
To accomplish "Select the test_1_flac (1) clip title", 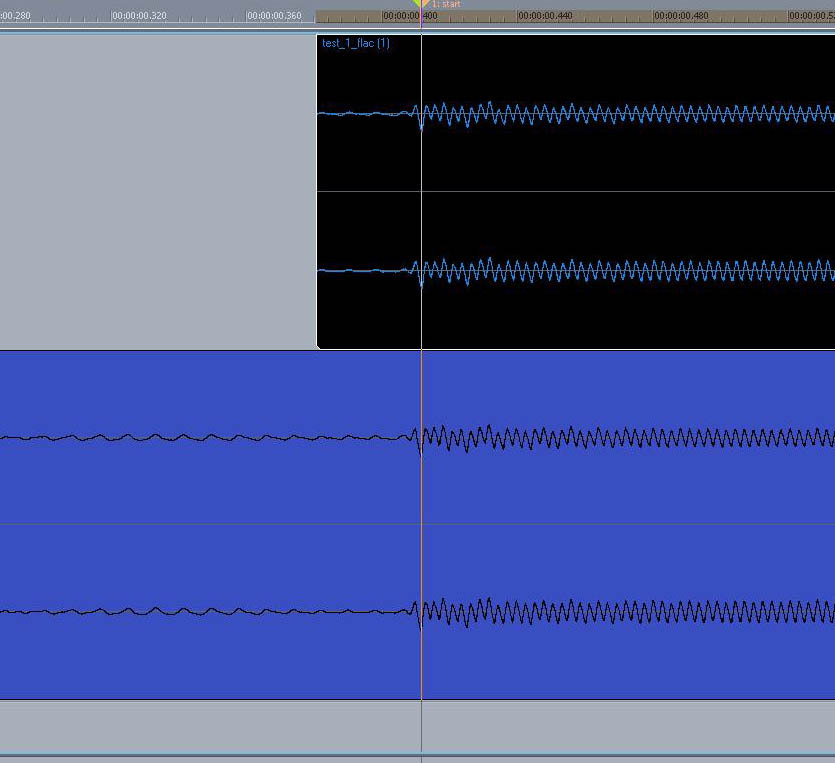I will tap(356, 43).
